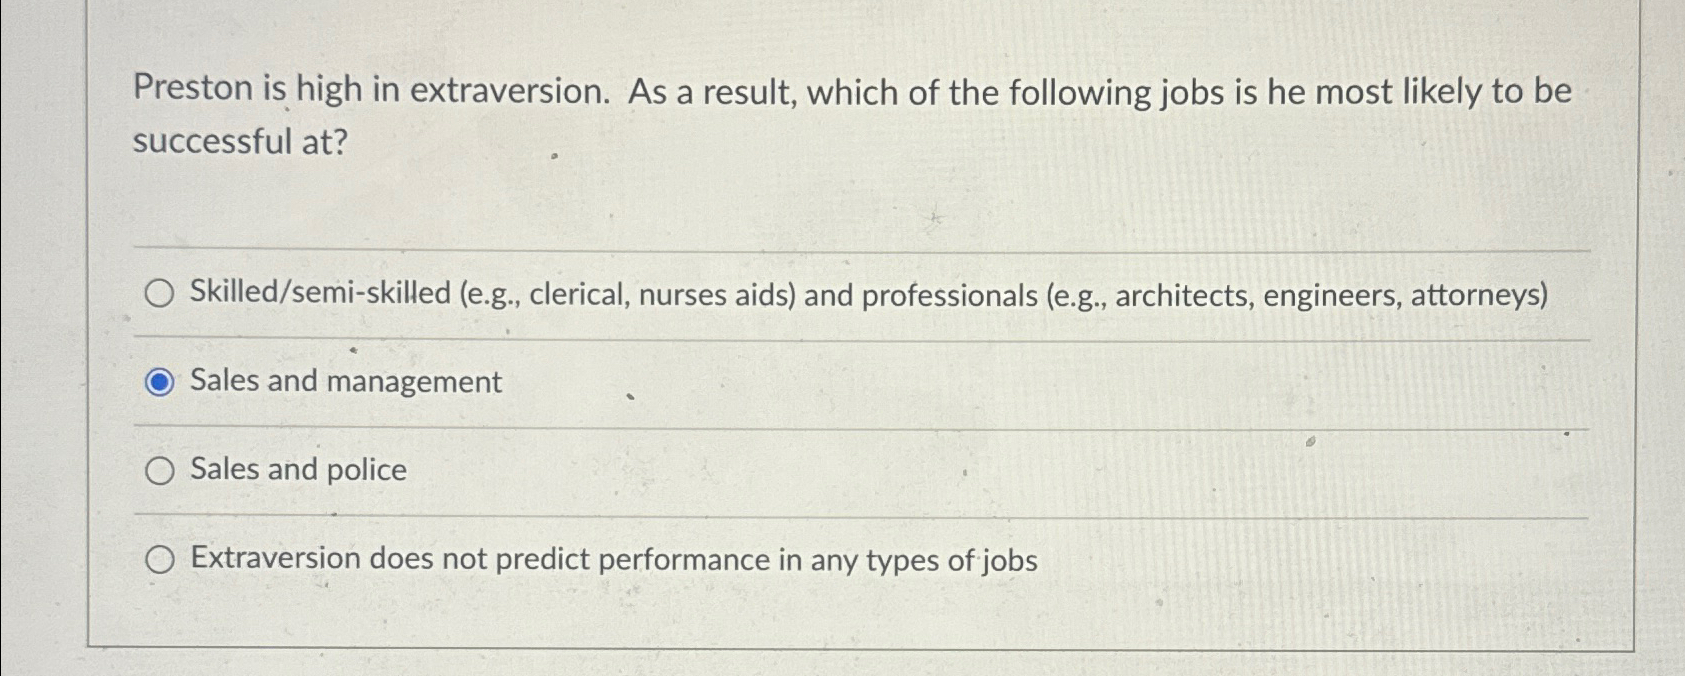This screenshot has width=1685, height=676.
Task: Click the Sales and management label
Action: coord(344,381)
